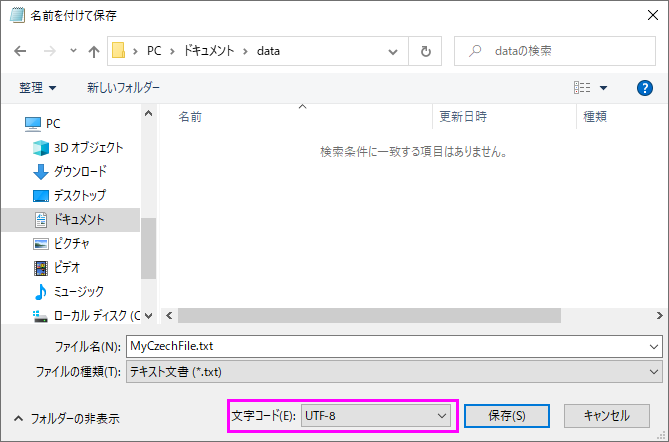Click the 保存(S) button

pyautogui.click(x=507, y=416)
